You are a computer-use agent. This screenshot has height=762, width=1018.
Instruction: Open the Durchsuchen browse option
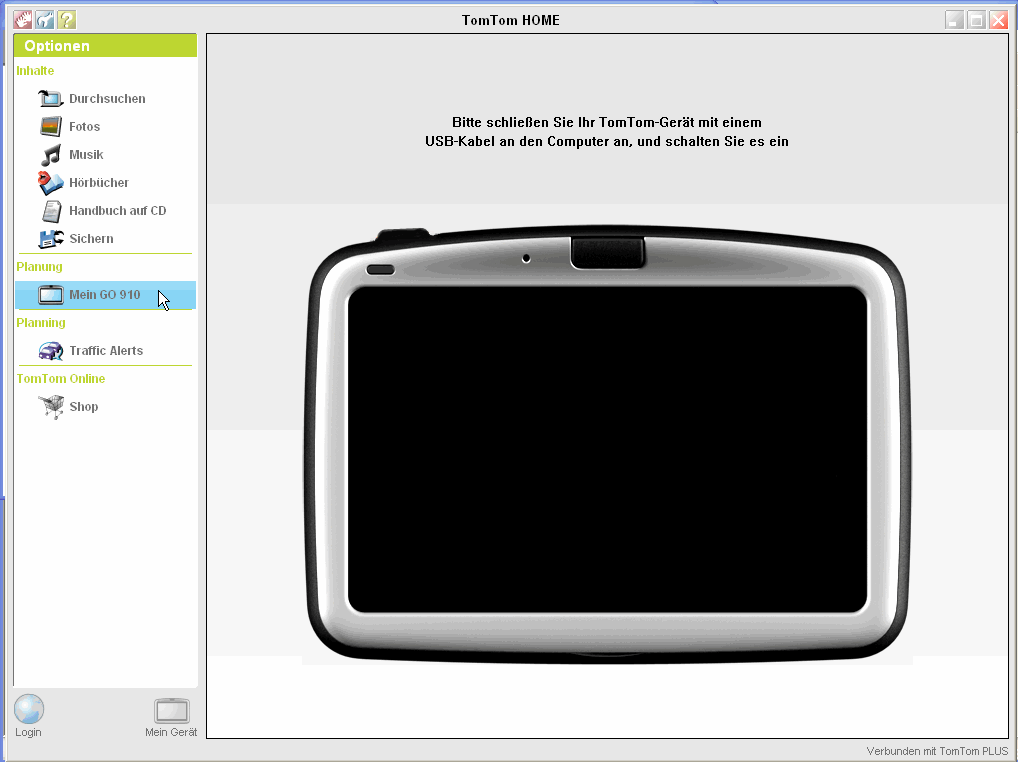(106, 99)
